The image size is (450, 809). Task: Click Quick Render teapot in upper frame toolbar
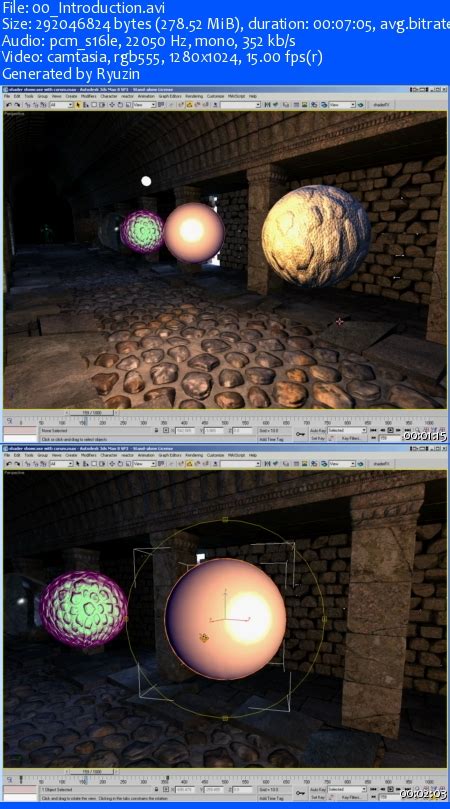point(361,105)
